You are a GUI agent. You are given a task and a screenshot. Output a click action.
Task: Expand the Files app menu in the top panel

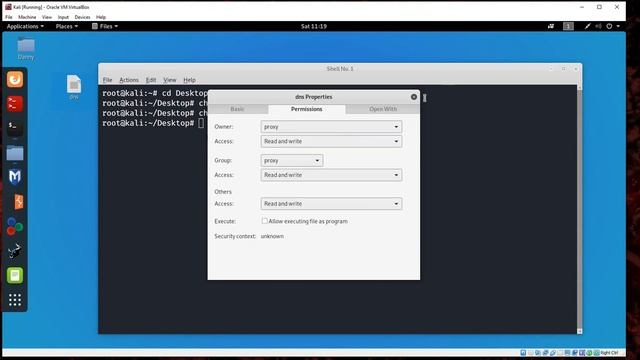105,26
